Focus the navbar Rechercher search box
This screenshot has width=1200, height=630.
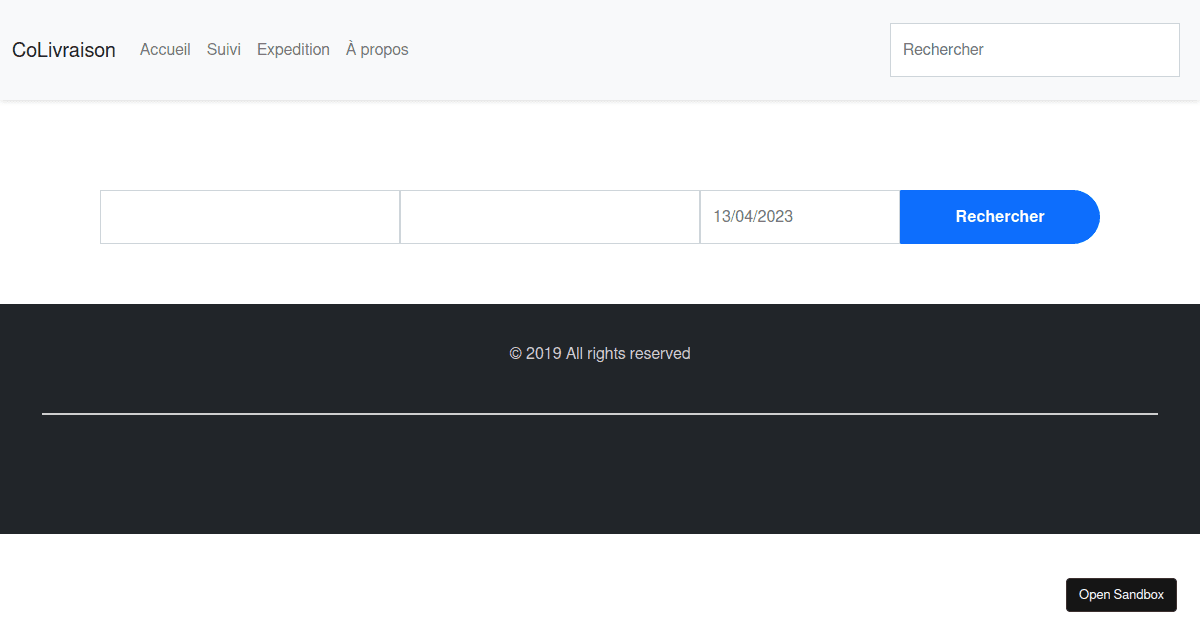point(1034,50)
